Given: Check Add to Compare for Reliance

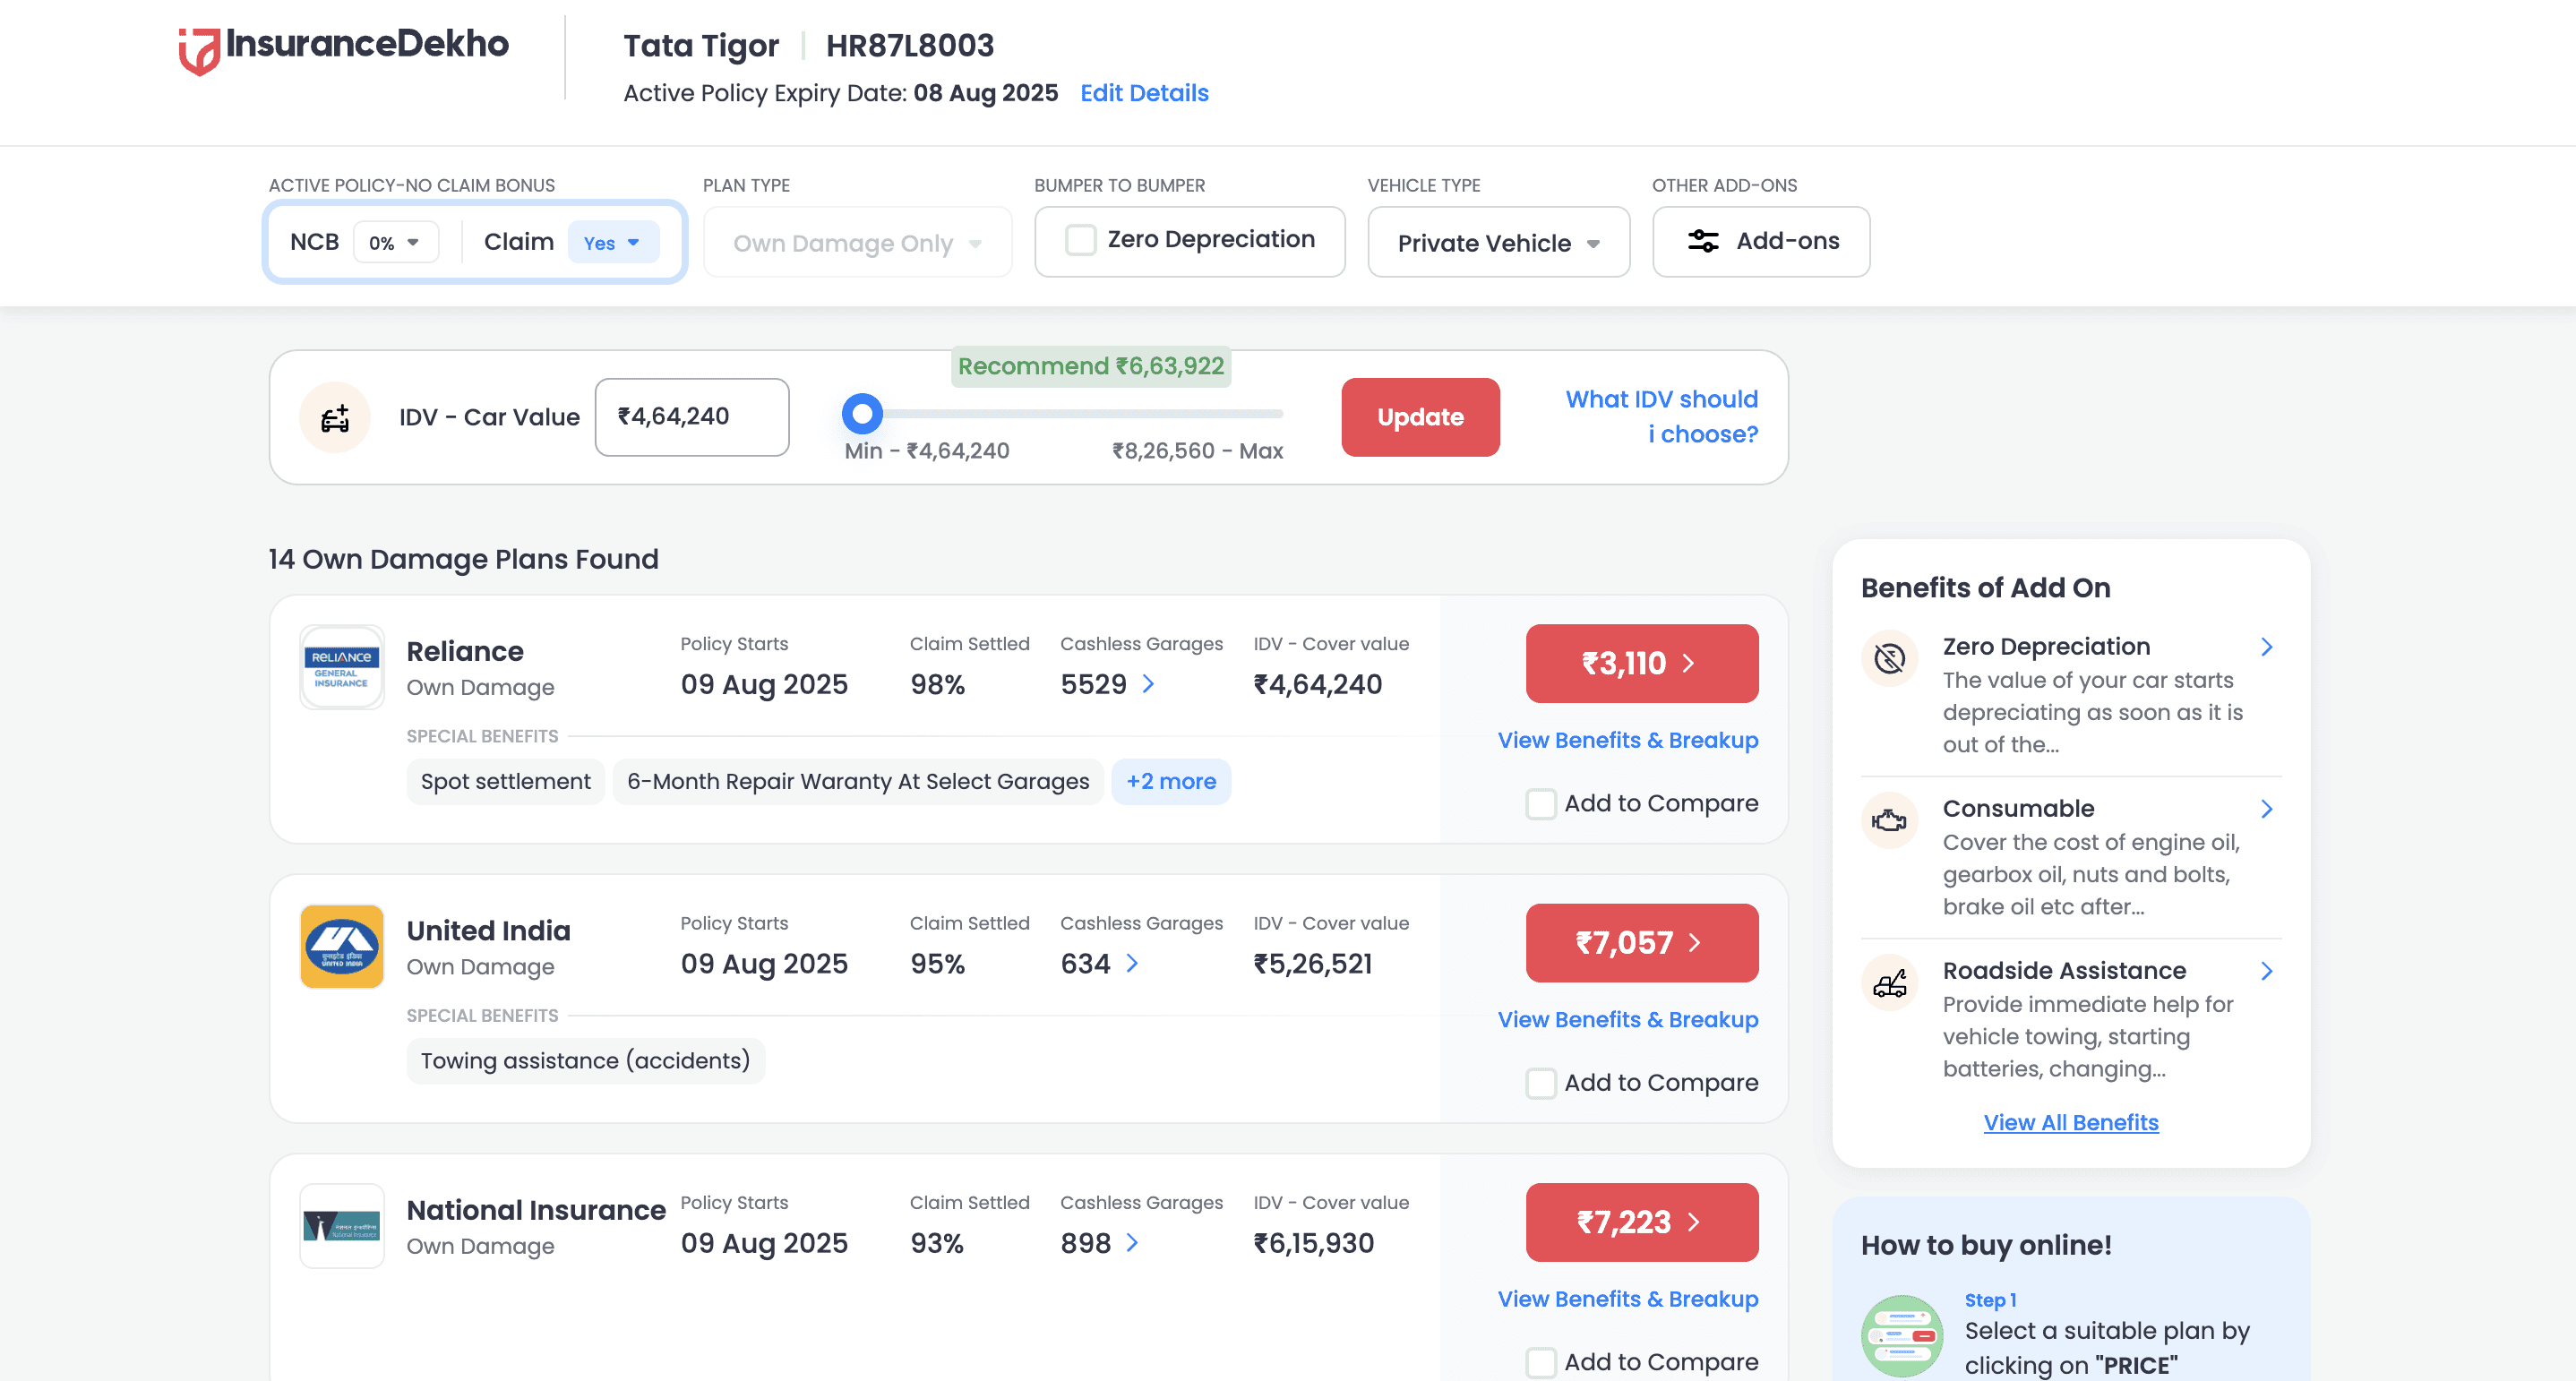Looking at the screenshot, I should pyautogui.click(x=1541, y=804).
